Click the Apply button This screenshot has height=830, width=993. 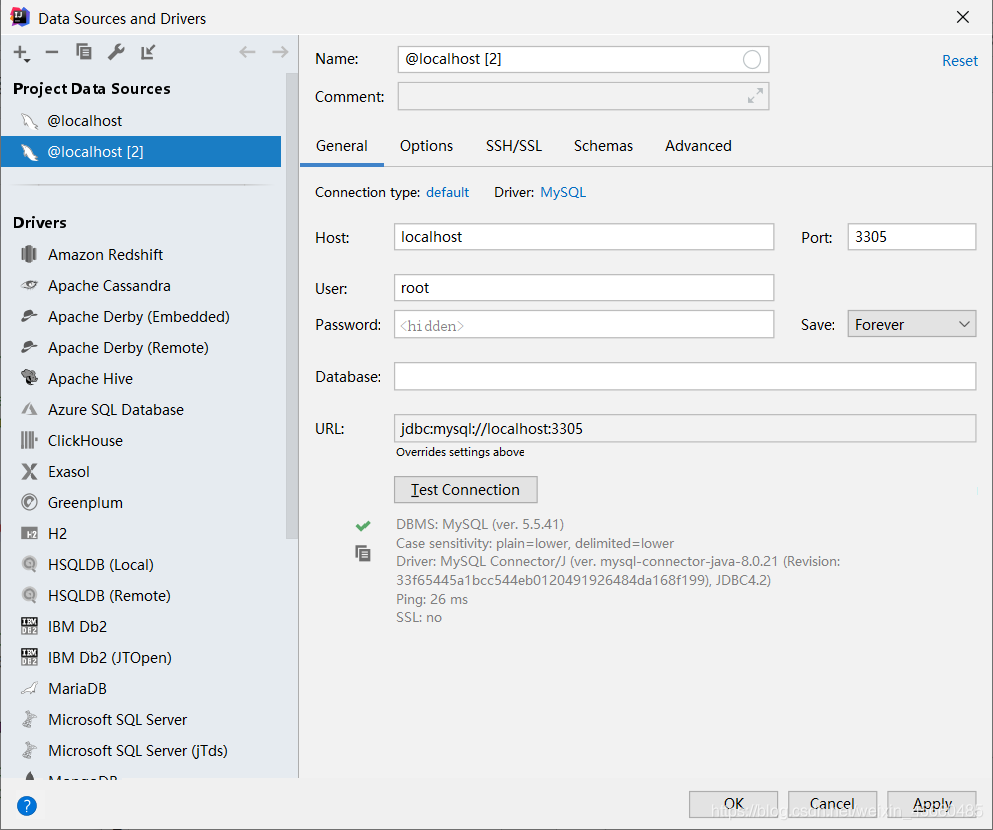click(932, 804)
